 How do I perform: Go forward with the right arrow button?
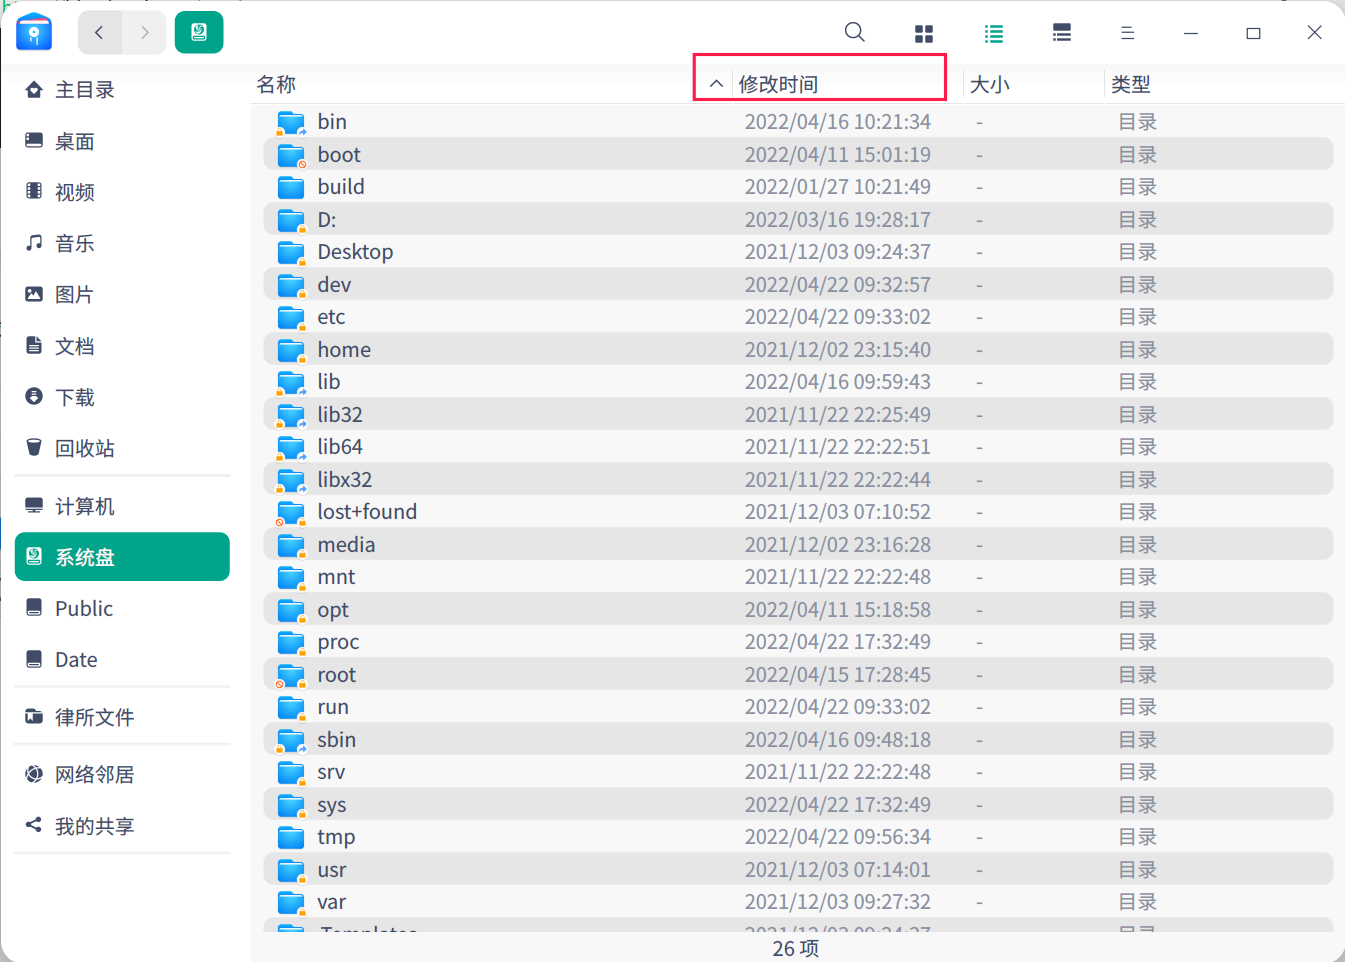click(x=145, y=33)
